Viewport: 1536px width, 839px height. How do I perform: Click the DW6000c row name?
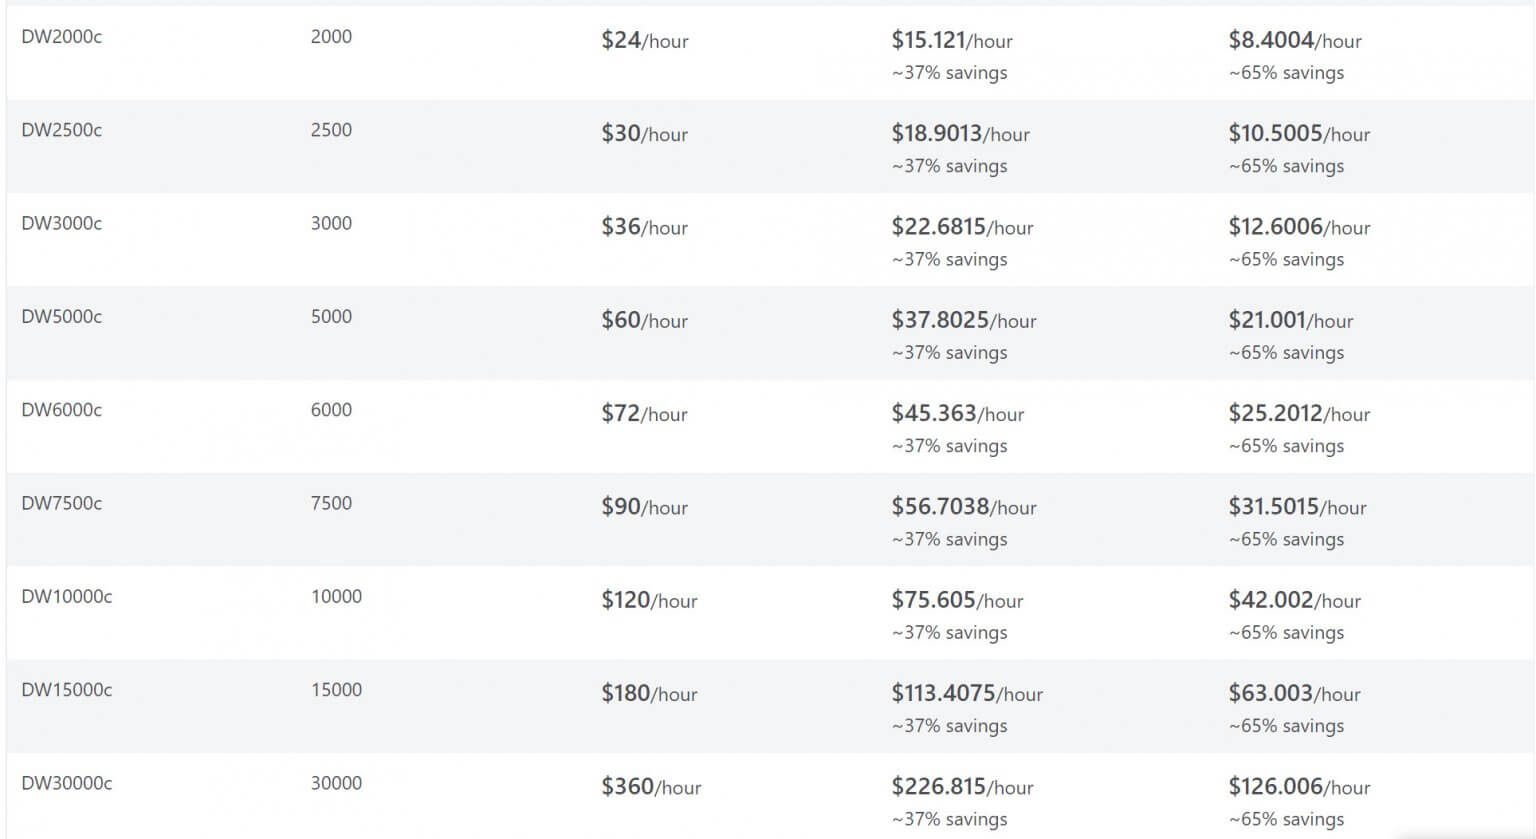[x=61, y=410]
